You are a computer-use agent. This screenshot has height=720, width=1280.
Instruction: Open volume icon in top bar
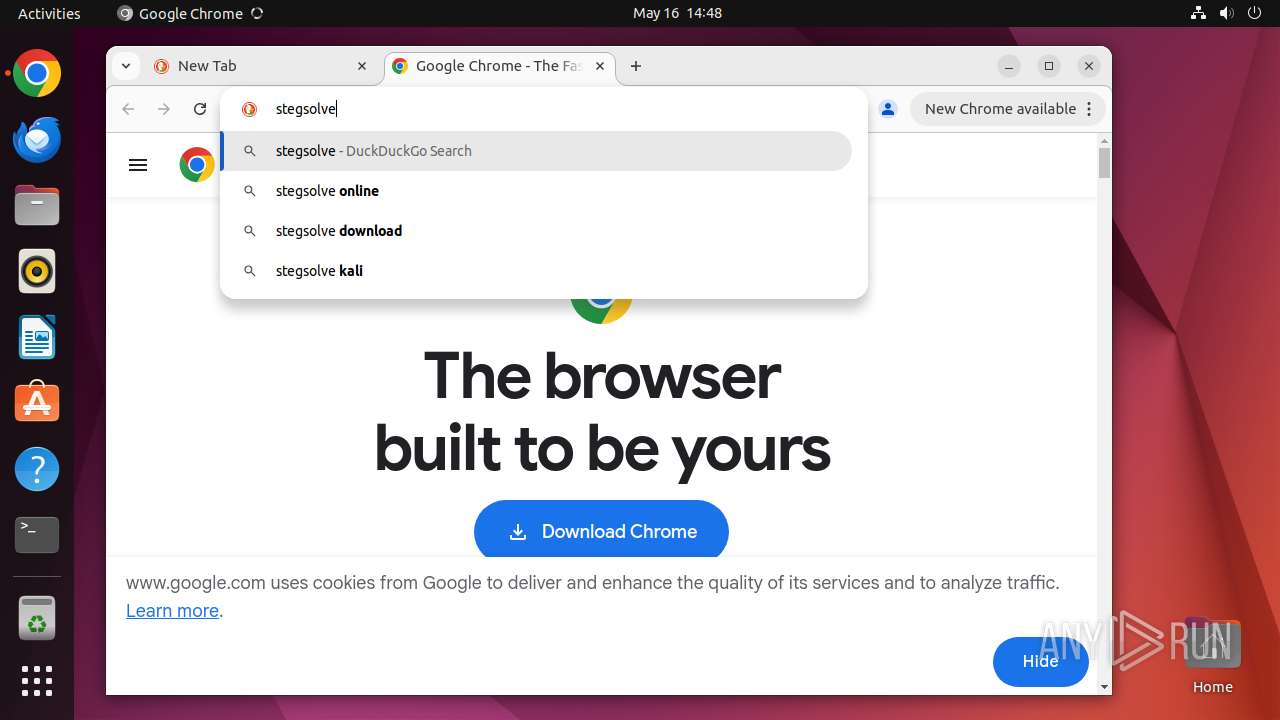pyautogui.click(x=1227, y=13)
